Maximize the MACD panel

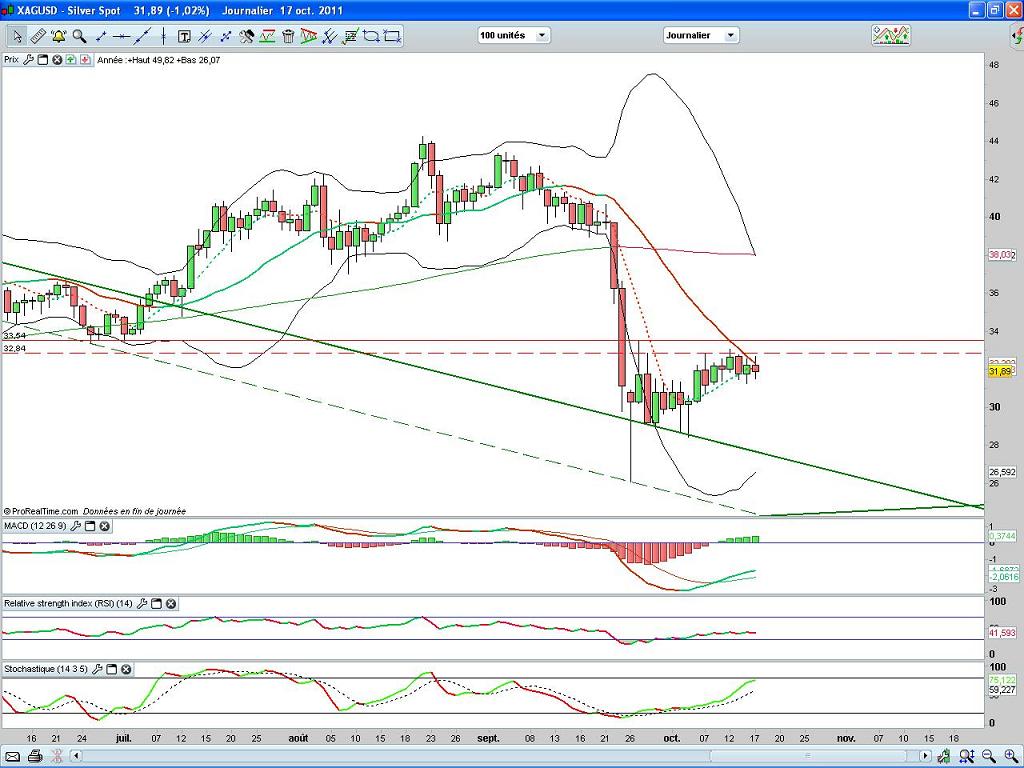[x=90, y=526]
